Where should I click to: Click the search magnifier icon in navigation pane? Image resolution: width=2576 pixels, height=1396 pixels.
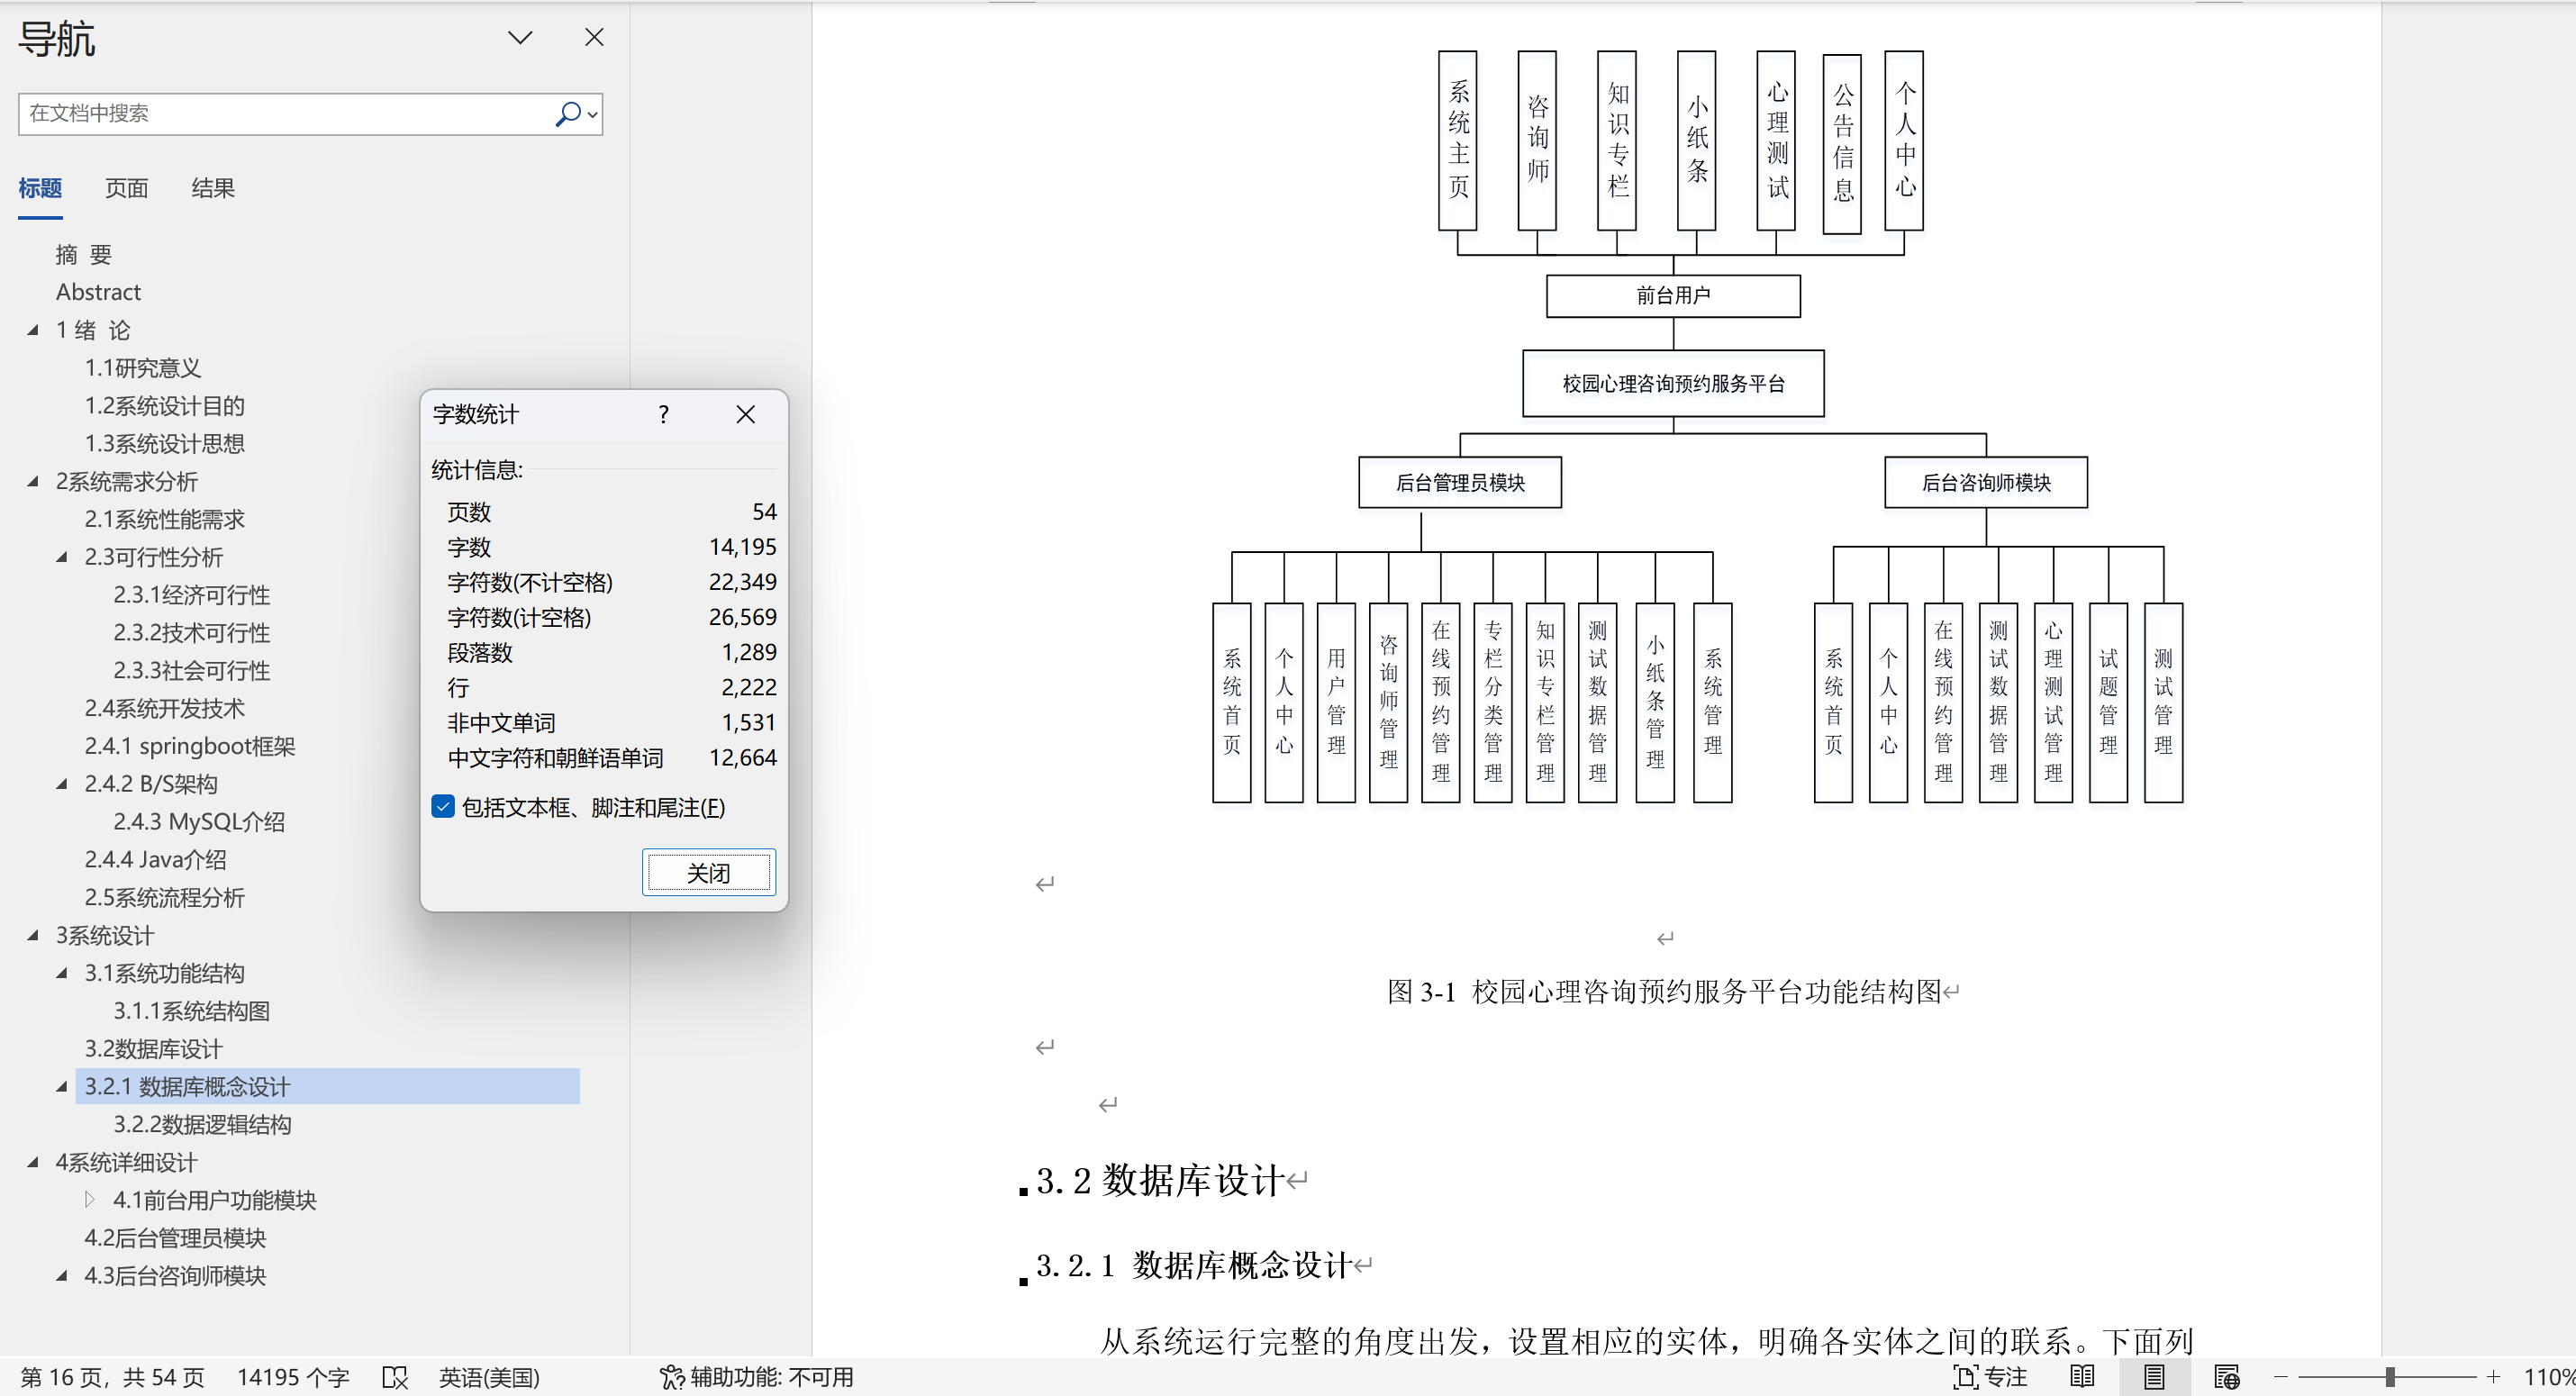pyautogui.click(x=567, y=114)
